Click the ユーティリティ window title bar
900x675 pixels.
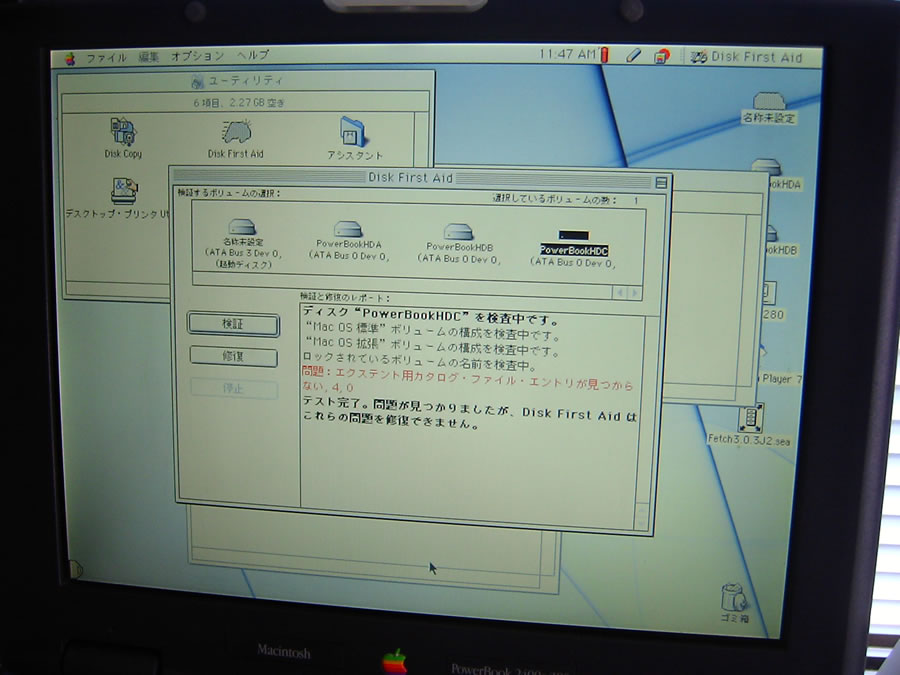click(246, 81)
